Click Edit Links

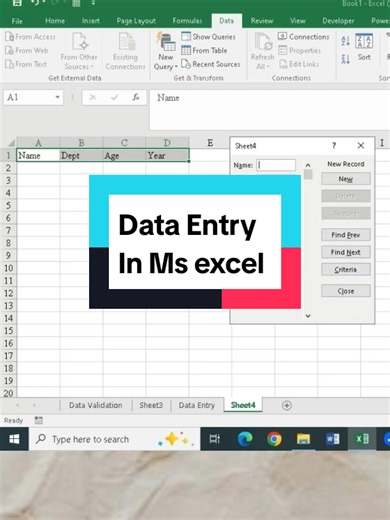coord(299,64)
